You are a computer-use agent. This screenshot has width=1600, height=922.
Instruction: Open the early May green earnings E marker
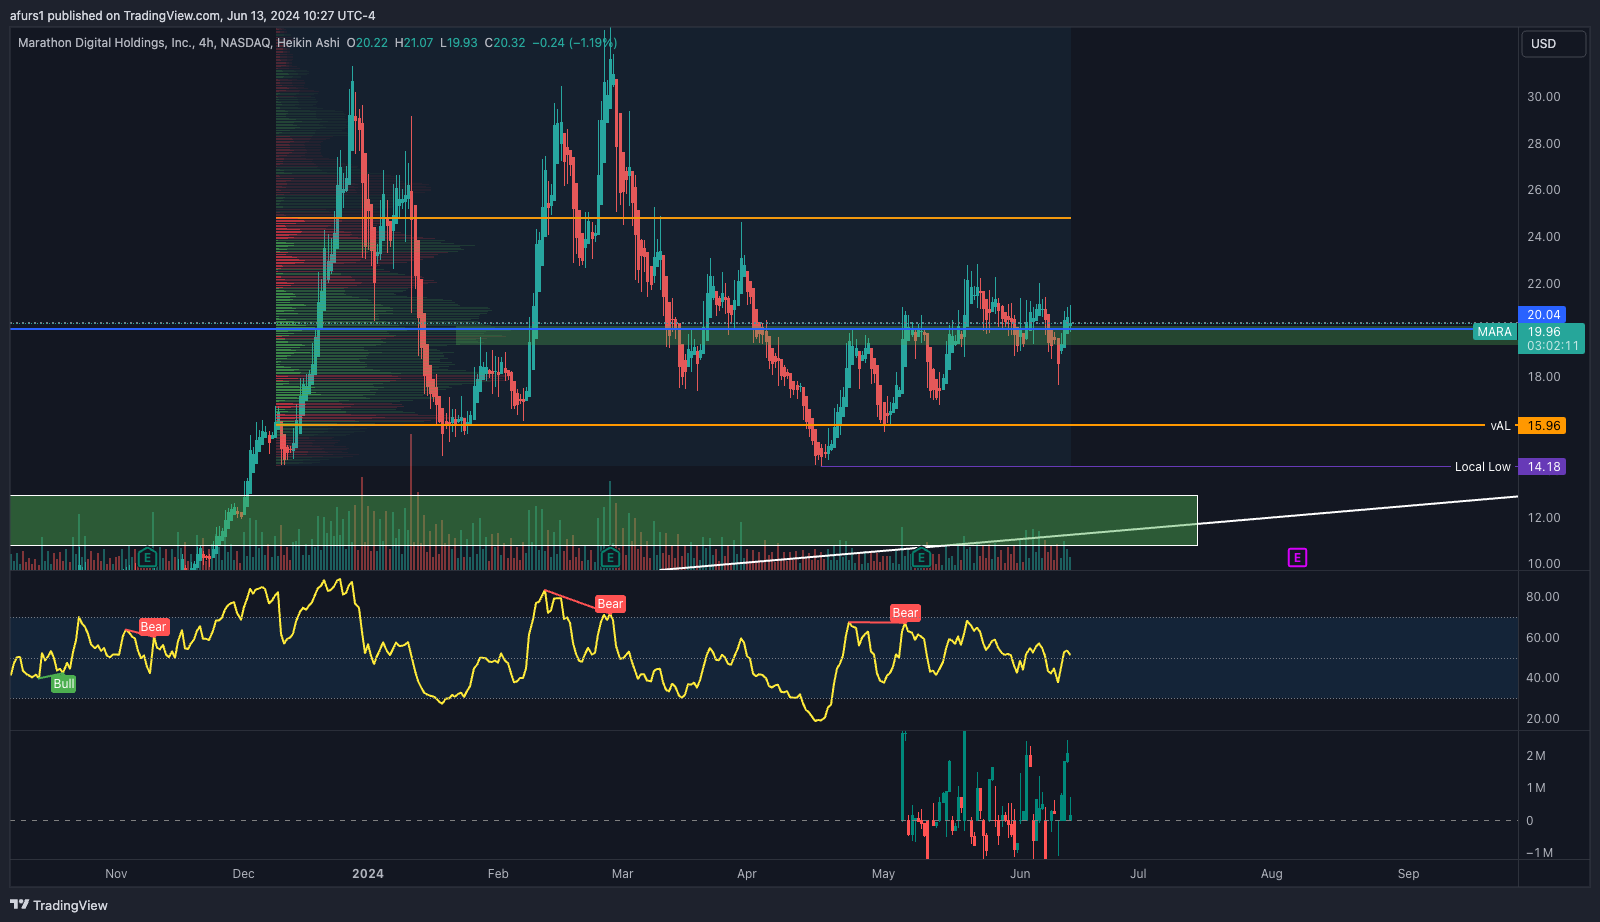point(921,557)
